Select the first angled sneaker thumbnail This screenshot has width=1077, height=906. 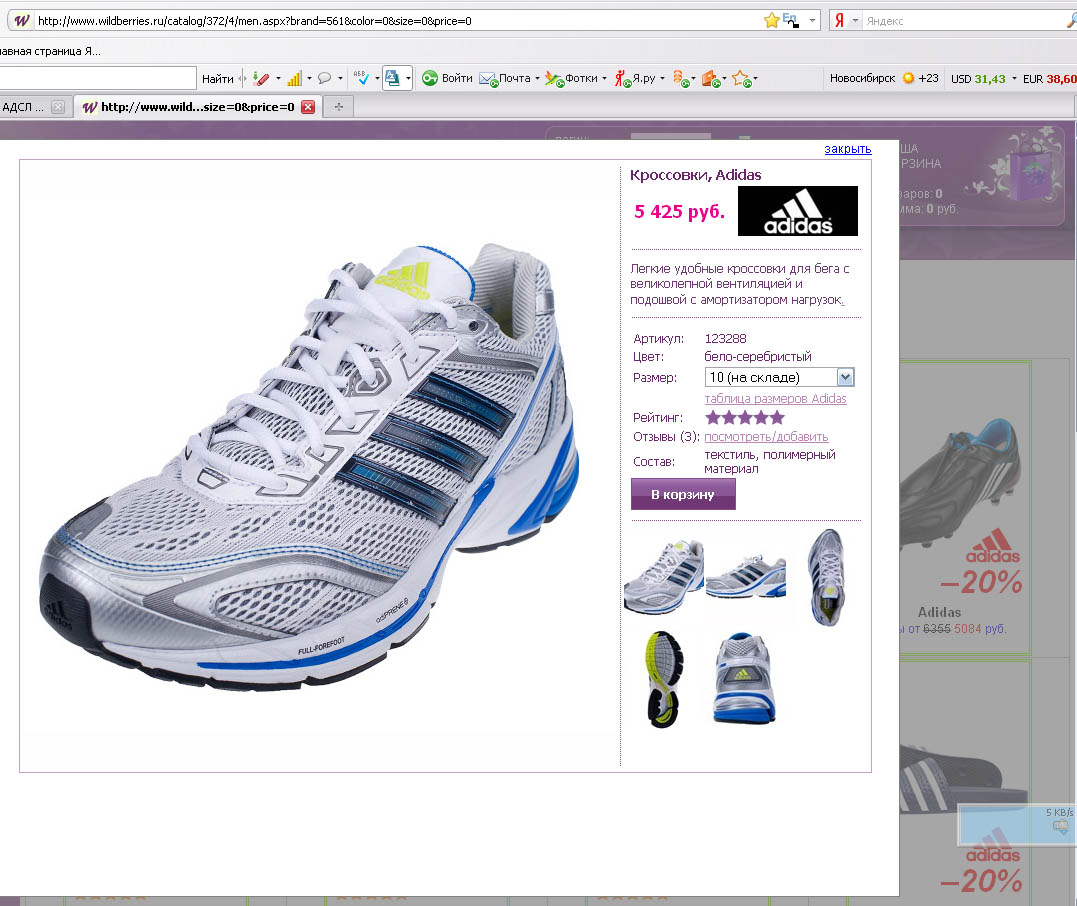pyautogui.click(x=664, y=576)
